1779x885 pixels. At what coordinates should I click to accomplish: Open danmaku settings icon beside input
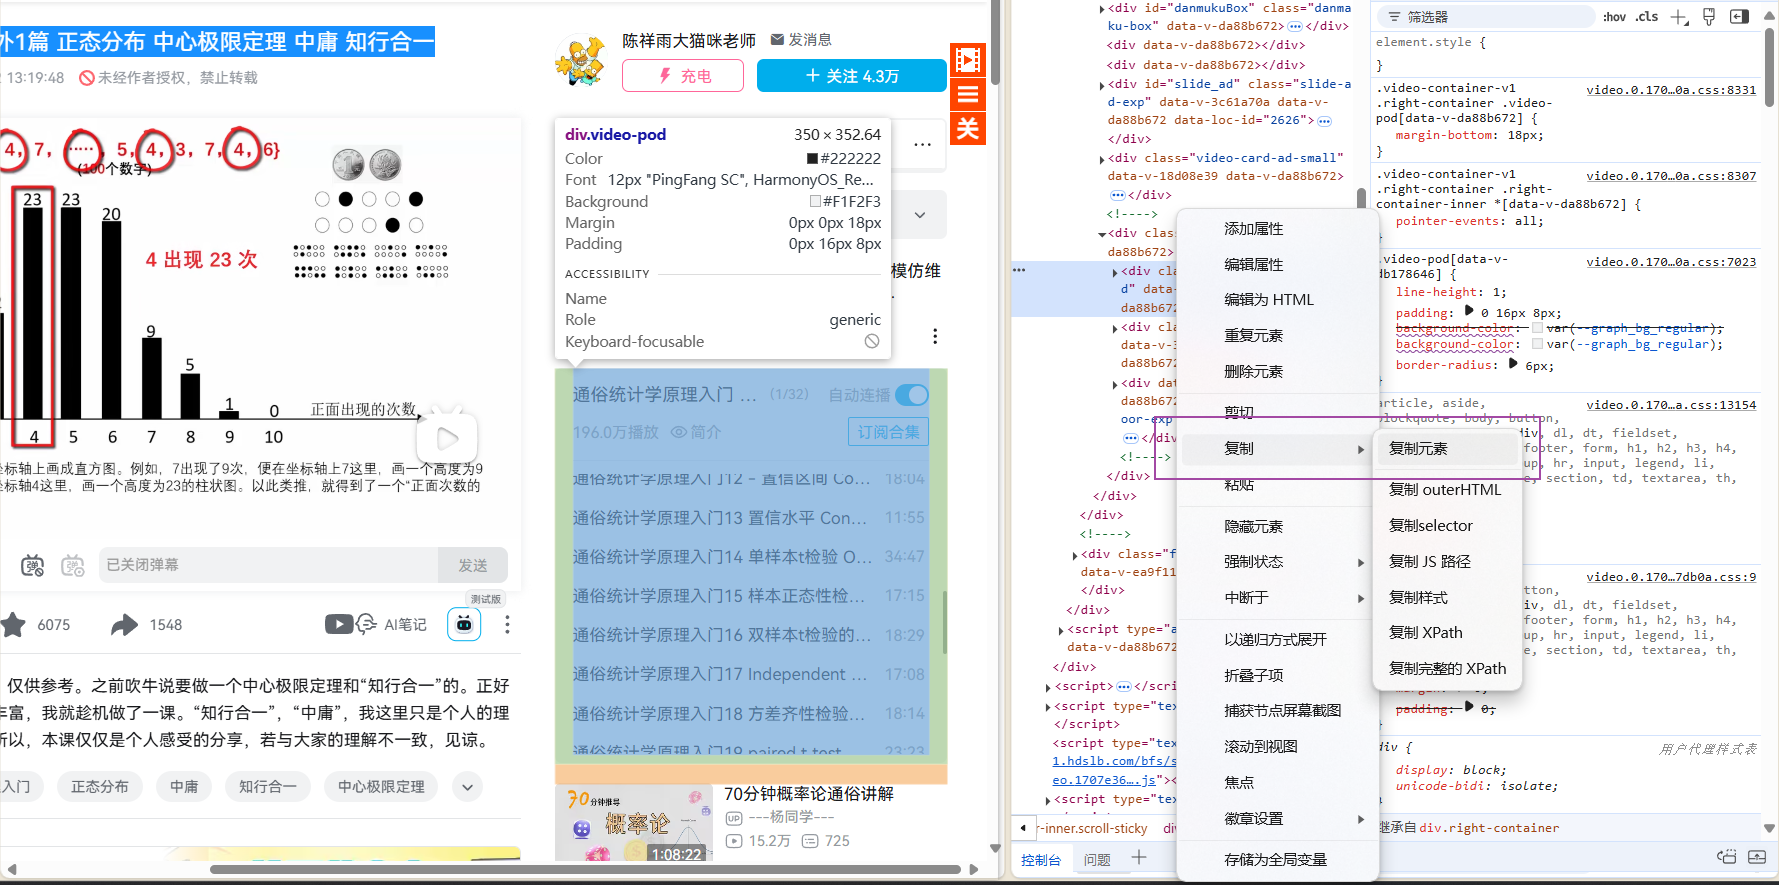(73, 566)
